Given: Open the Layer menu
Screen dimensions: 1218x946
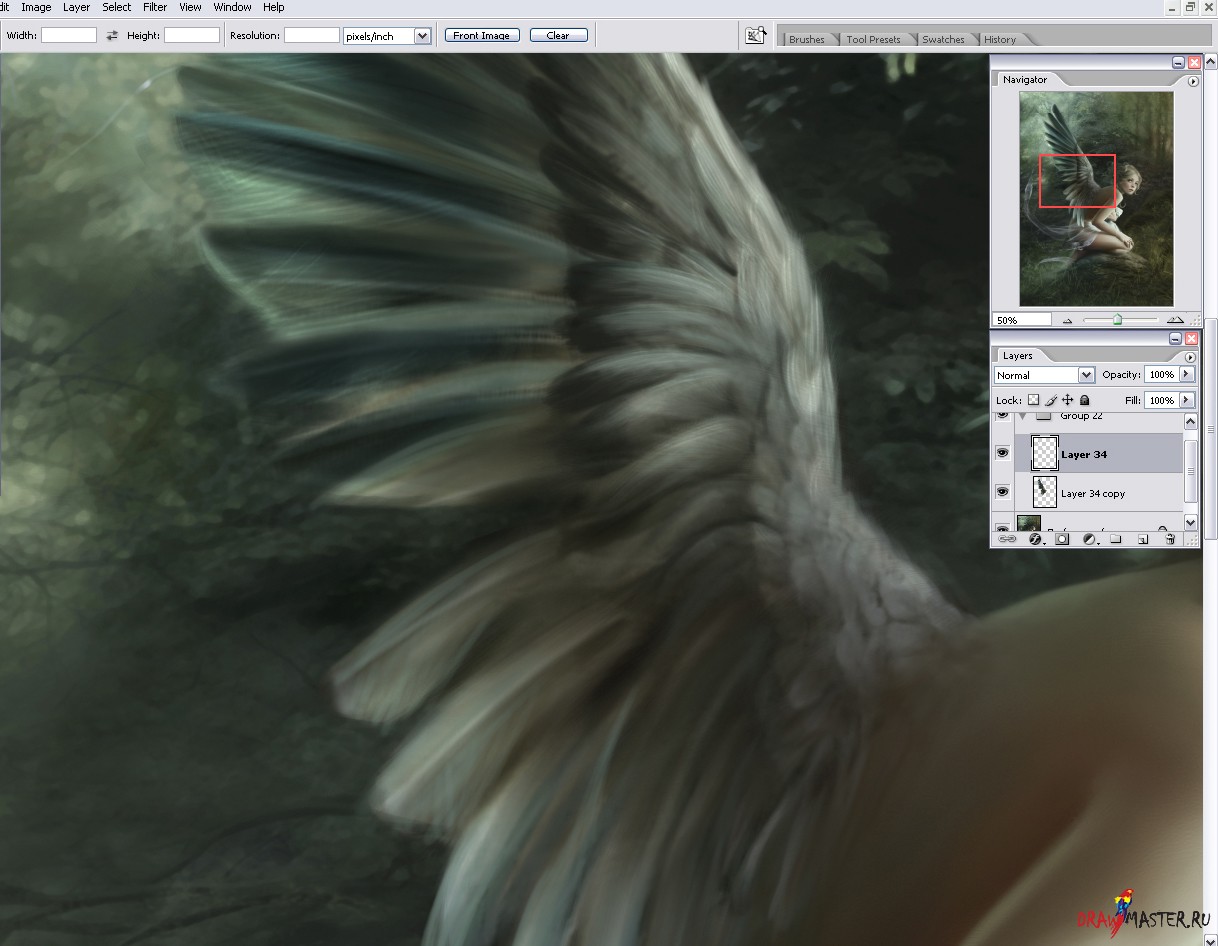Looking at the screenshot, I should [x=76, y=7].
